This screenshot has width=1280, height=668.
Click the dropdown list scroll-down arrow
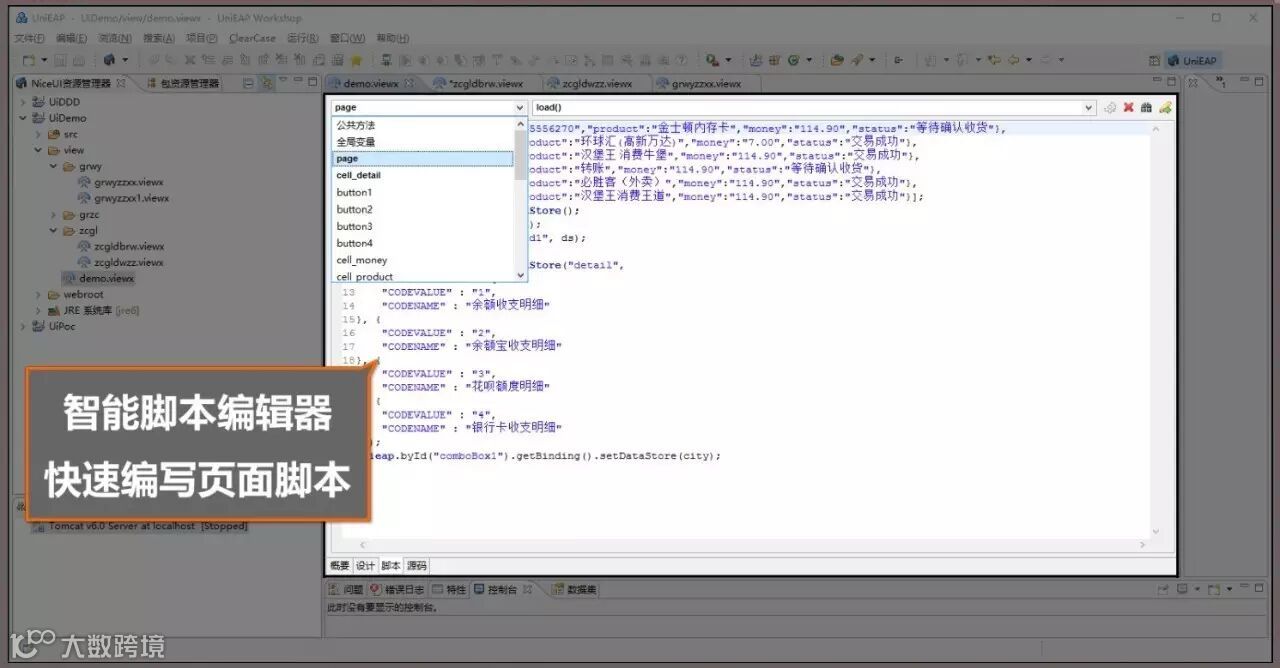pos(520,275)
